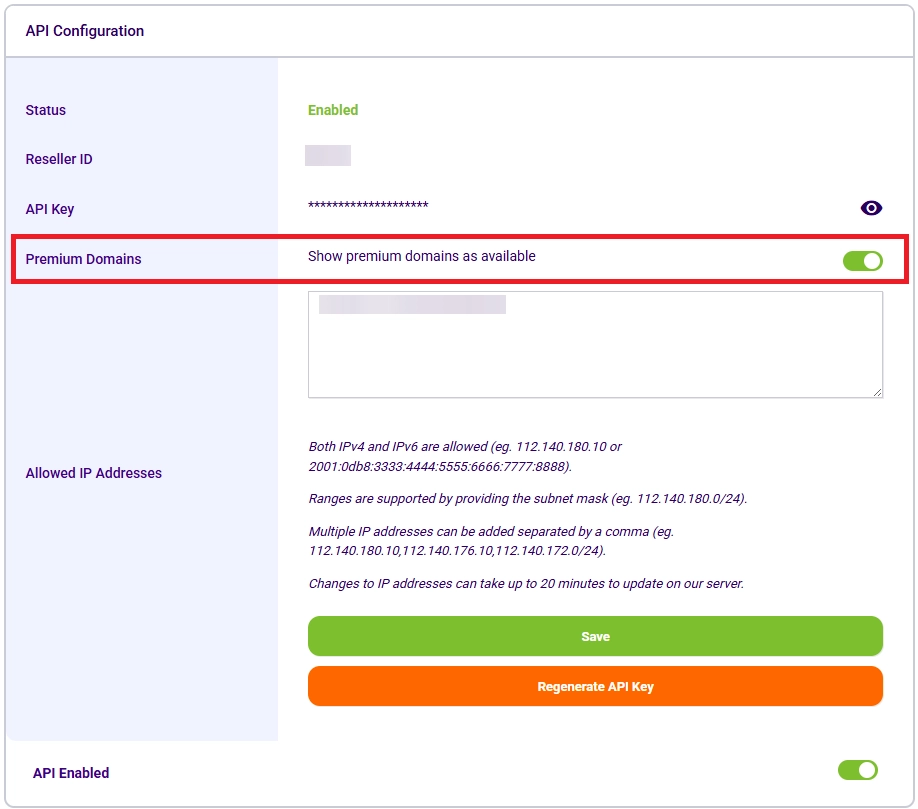Click the Status row label

pyautogui.click(x=44, y=110)
